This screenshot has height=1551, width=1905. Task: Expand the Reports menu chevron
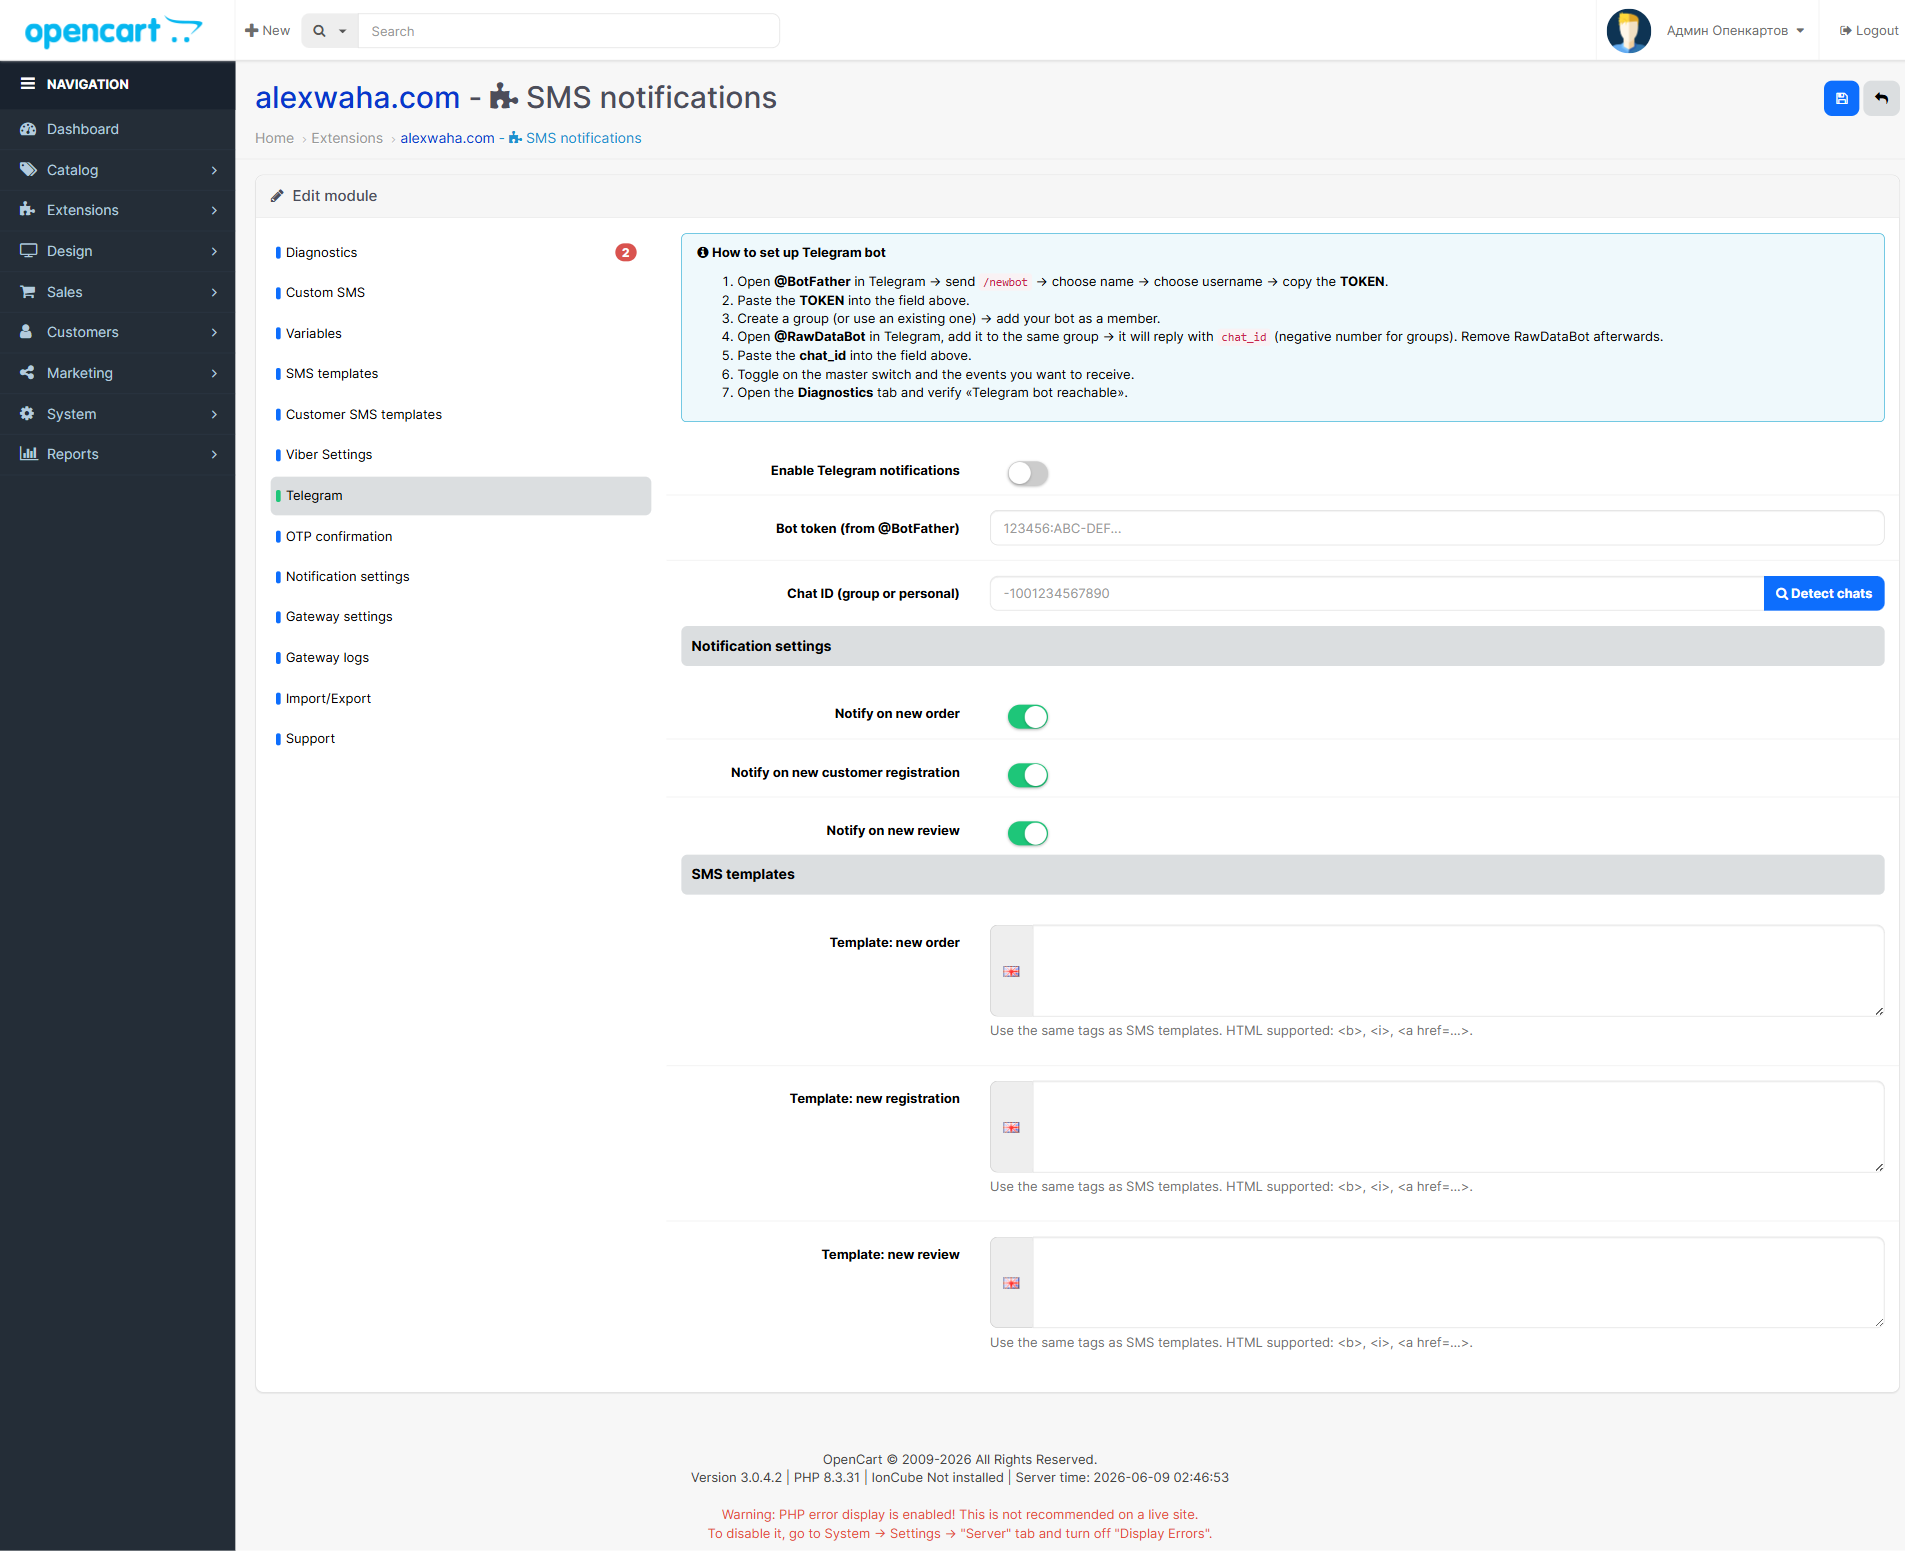point(214,455)
